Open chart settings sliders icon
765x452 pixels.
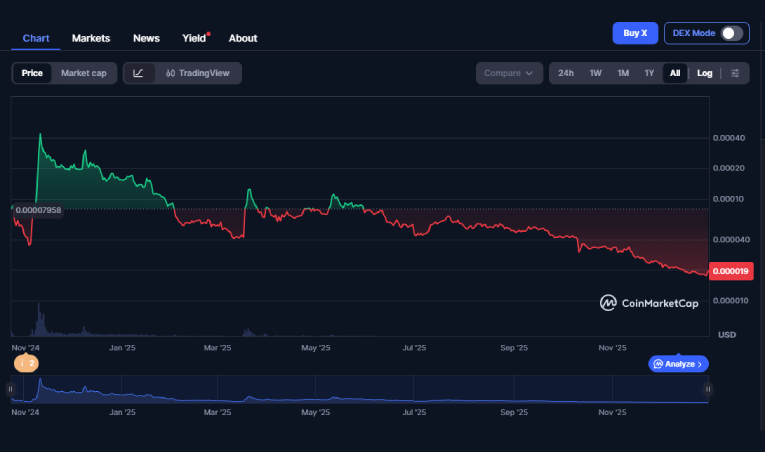click(x=735, y=73)
